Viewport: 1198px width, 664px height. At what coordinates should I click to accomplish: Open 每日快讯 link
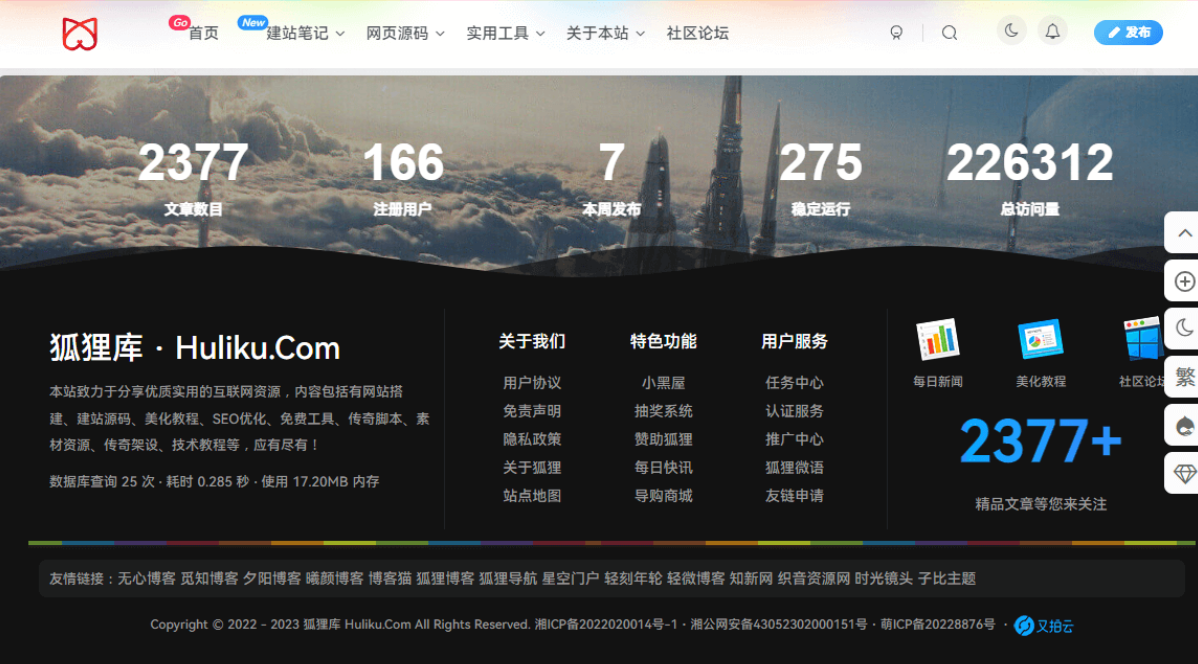pyautogui.click(x=663, y=468)
